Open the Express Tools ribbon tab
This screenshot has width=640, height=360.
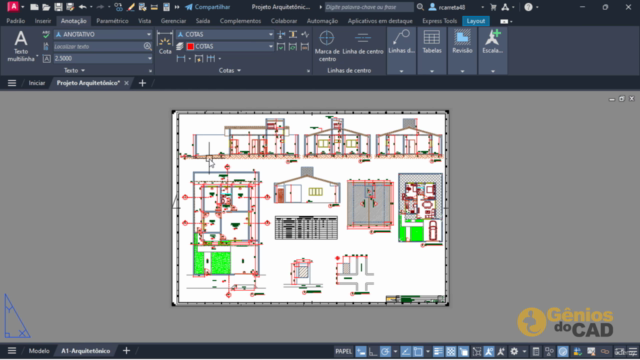[440, 21]
